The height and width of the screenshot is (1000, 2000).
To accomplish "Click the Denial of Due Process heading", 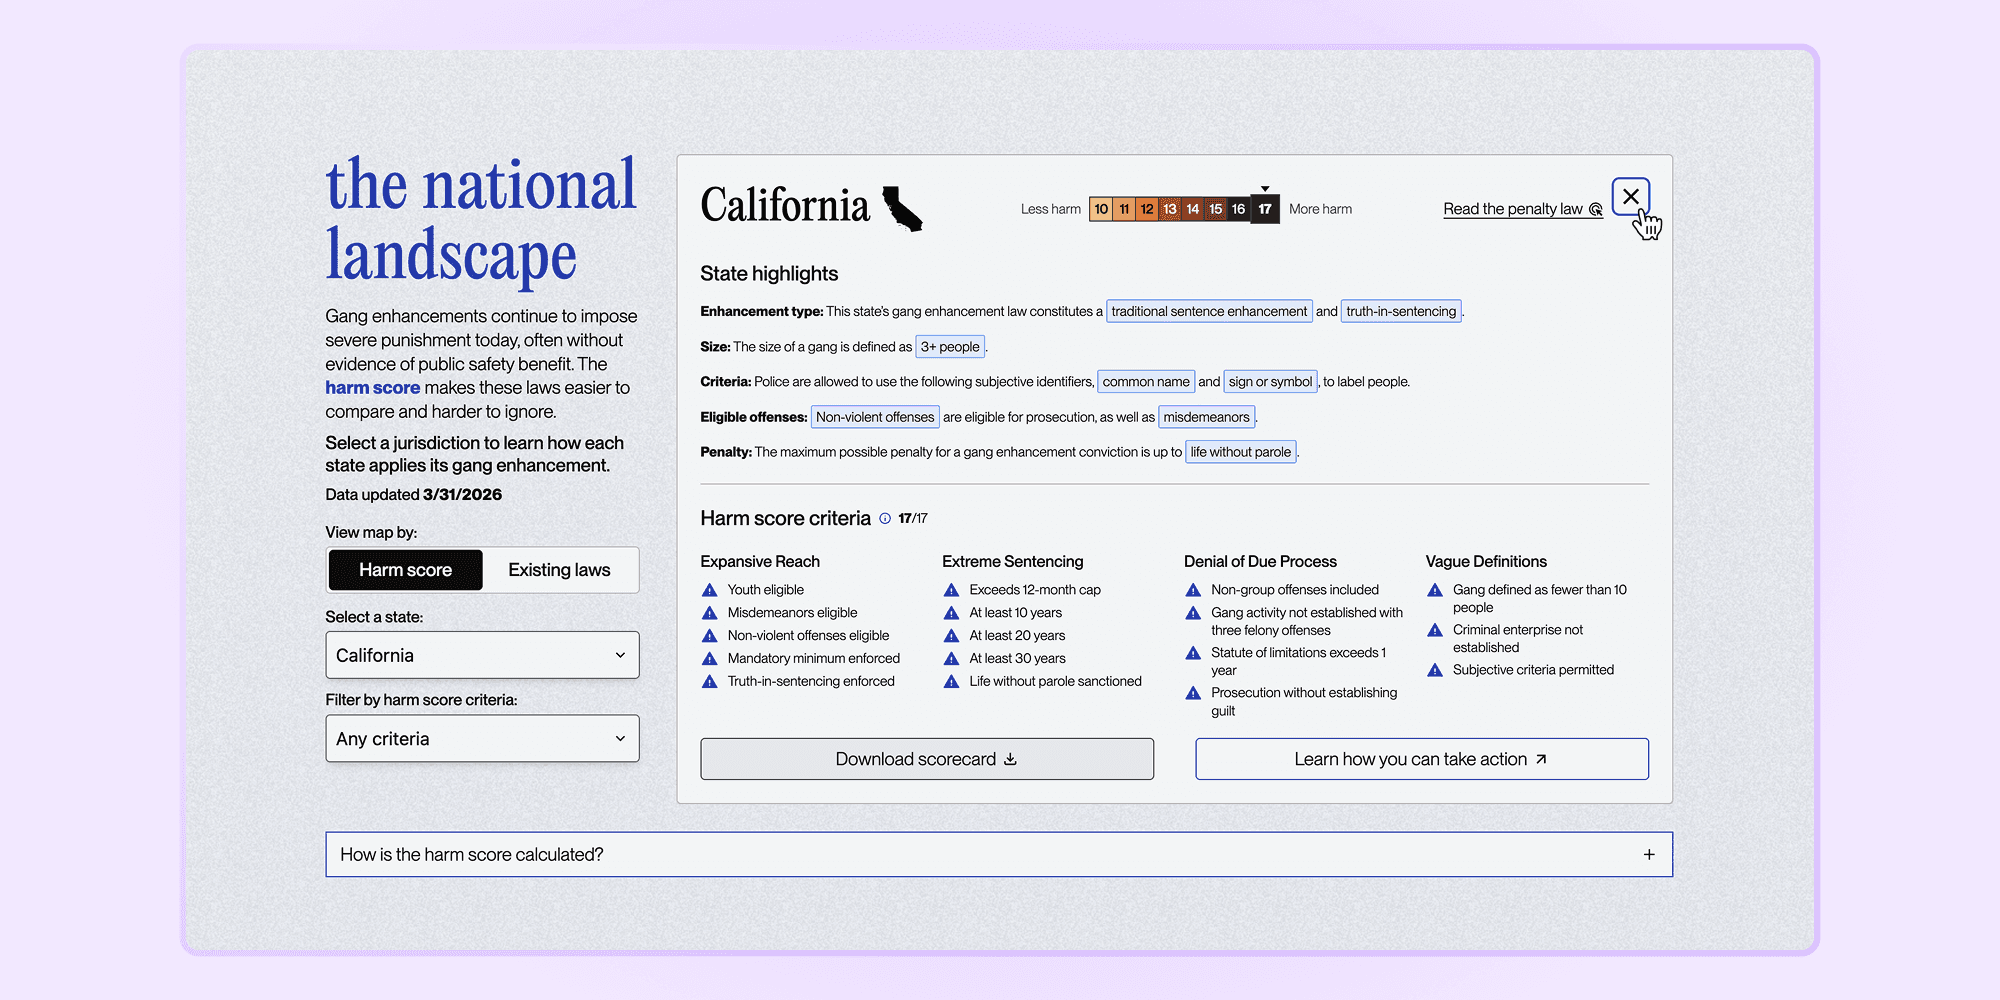I will (1260, 562).
